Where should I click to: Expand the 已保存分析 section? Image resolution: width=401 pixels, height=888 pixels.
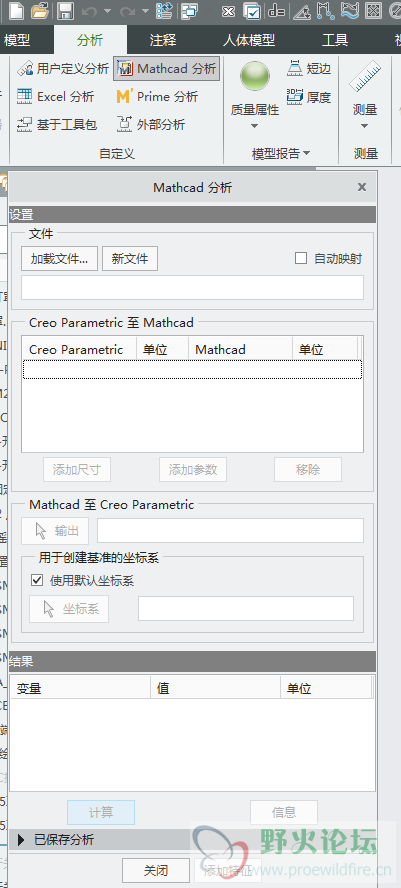pyautogui.click(x=22, y=840)
